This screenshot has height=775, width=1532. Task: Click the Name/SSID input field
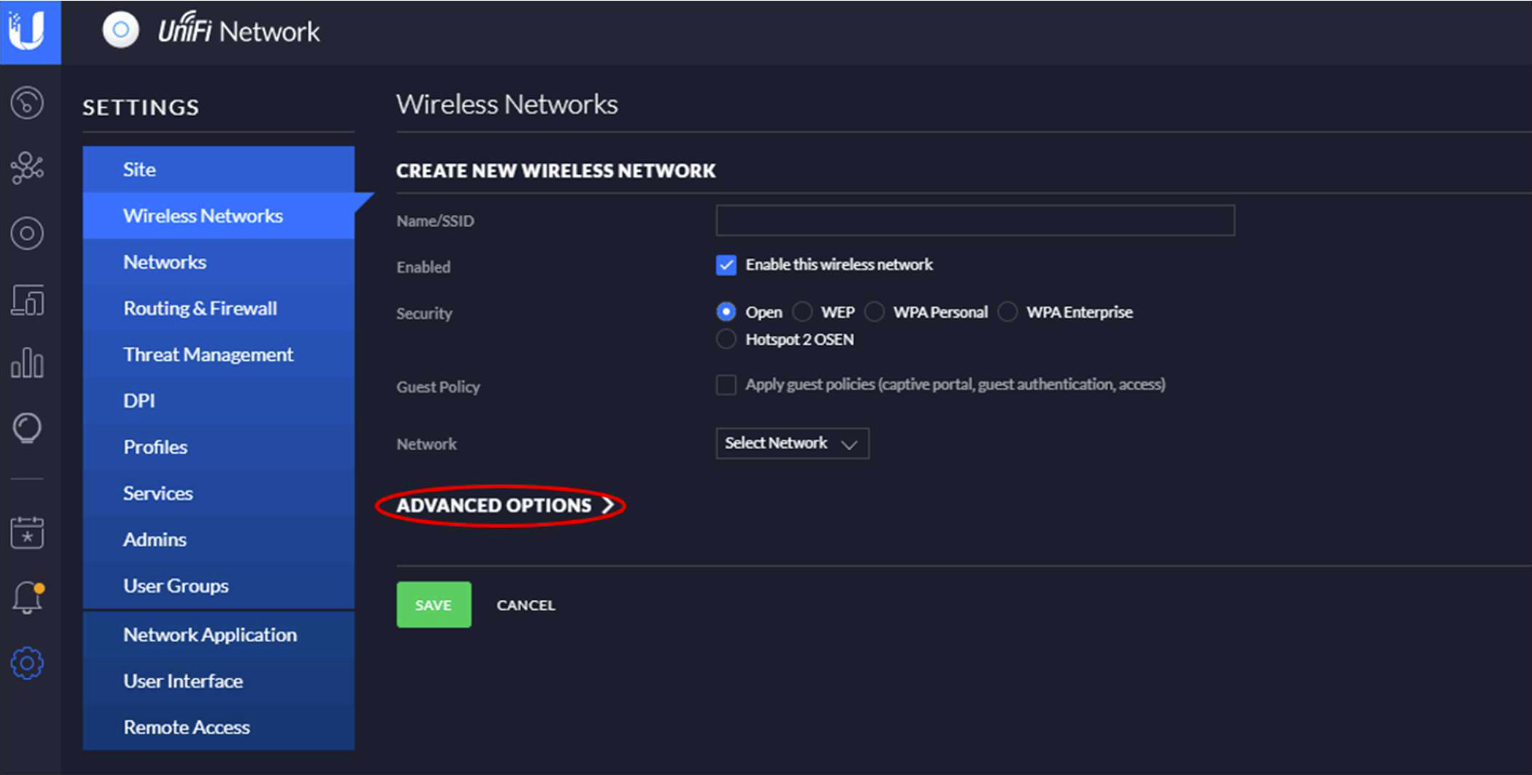pos(975,220)
